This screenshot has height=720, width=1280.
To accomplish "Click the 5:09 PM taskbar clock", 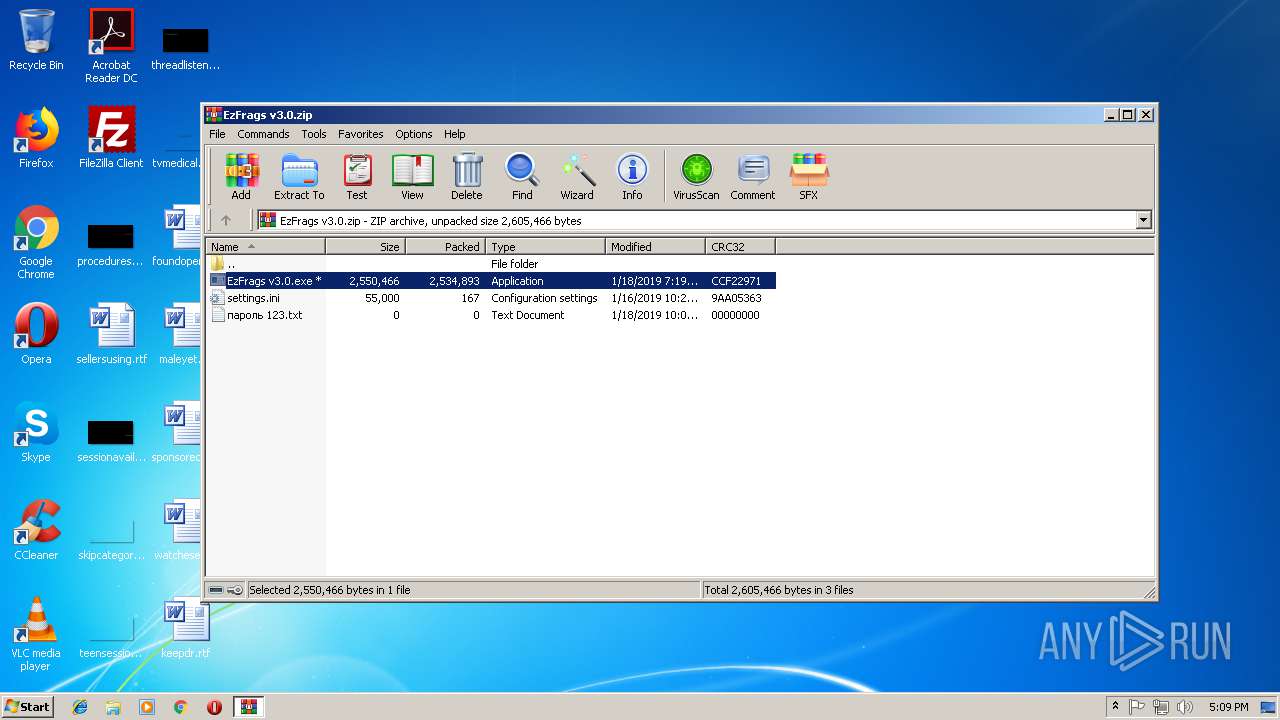I will pyautogui.click(x=1228, y=707).
